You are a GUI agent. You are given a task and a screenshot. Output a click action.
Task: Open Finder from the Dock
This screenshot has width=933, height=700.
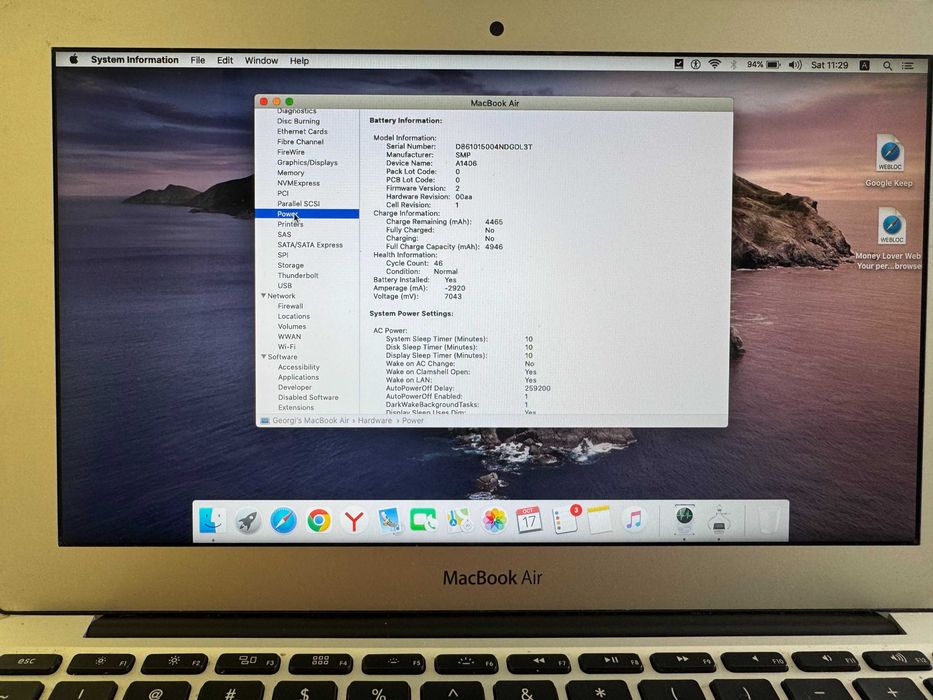point(211,520)
